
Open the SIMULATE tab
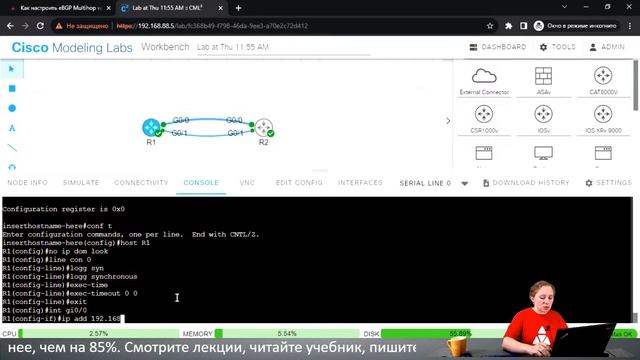tap(81, 183)
